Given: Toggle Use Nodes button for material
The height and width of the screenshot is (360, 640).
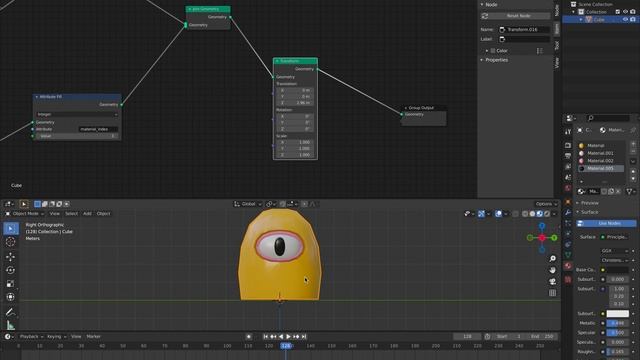Looking at the screenshot, I should (x=606, y=223).
